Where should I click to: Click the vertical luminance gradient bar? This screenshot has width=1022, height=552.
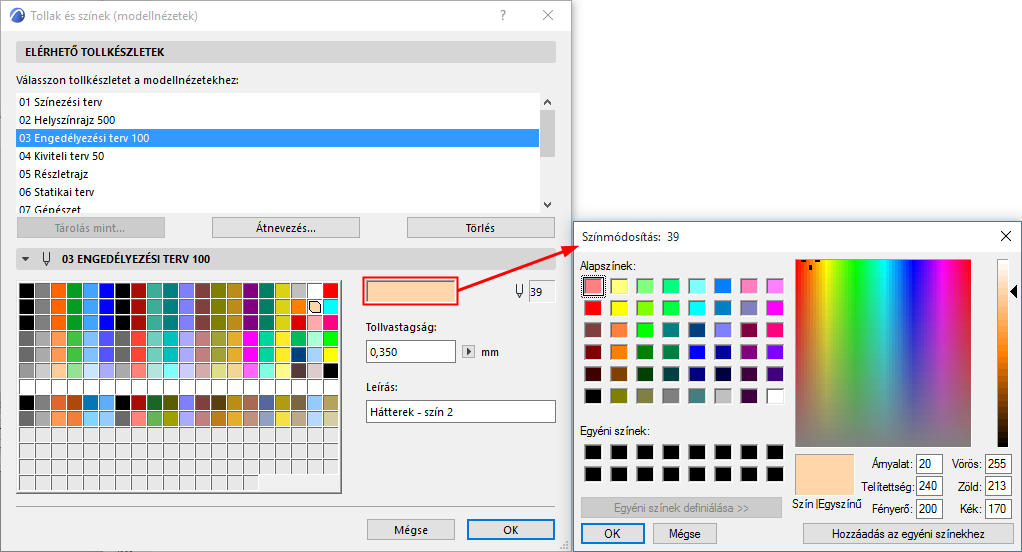tap(1002, 353)
